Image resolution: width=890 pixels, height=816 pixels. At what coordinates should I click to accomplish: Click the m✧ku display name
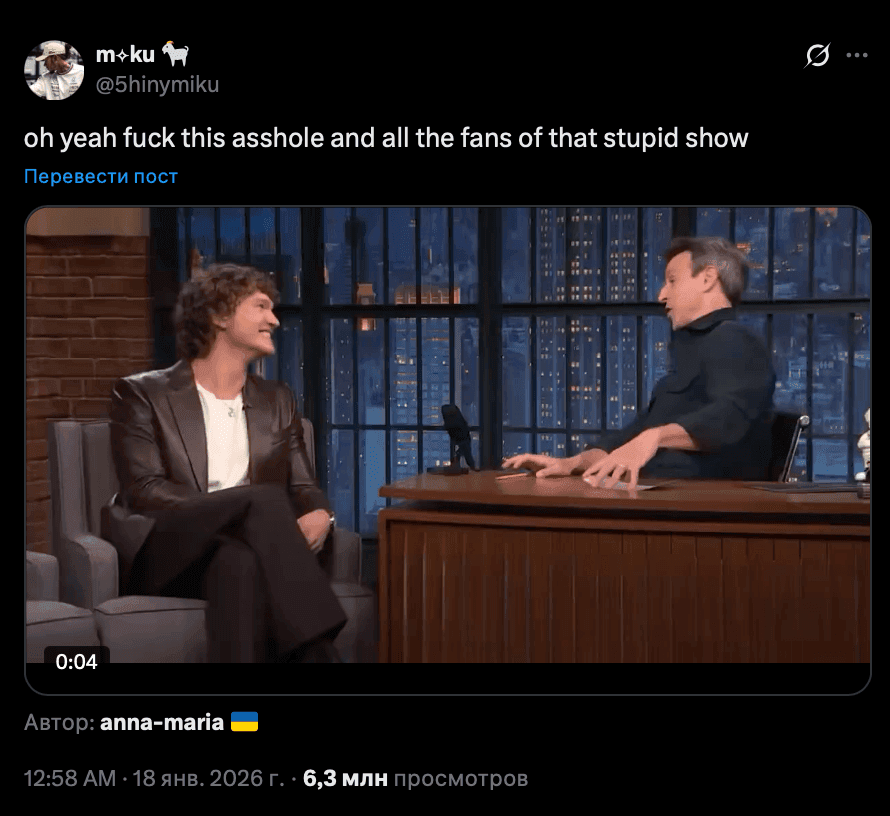(x=125, y=54)
